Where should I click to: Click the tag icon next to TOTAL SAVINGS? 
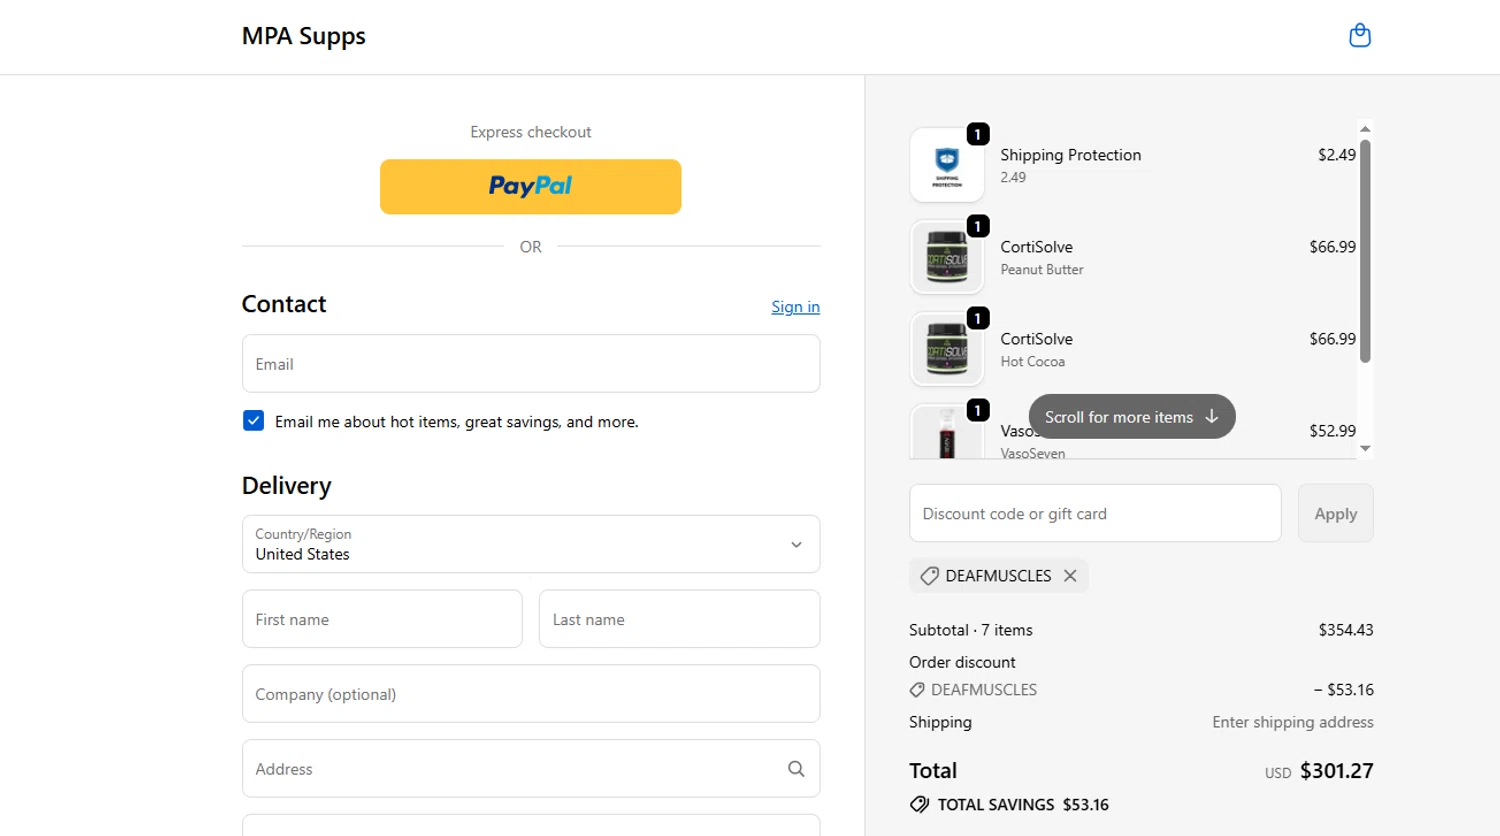pos(919,805)
